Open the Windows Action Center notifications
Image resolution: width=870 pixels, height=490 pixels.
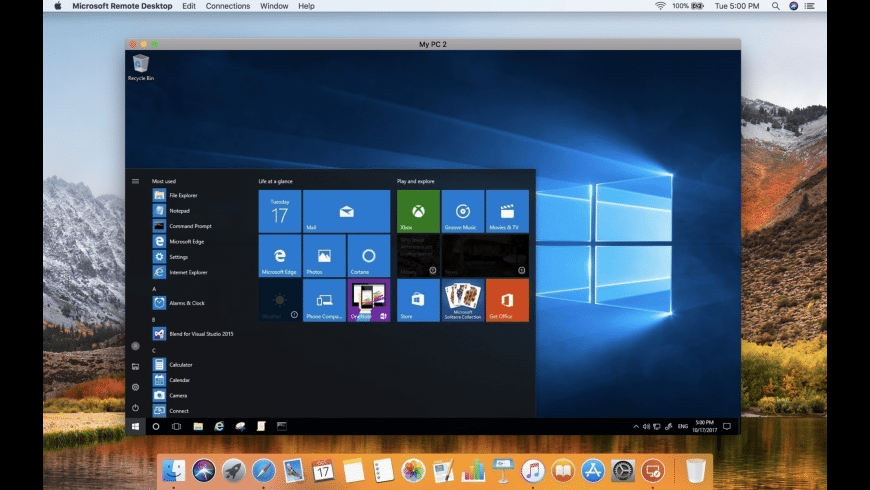pos(729,426)
